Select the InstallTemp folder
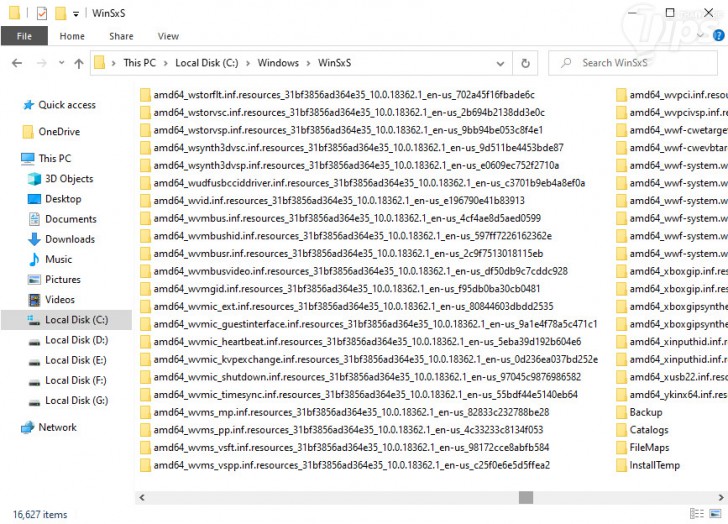Image resolution: width=728 pixels, height=524 pixels. pyautogui.click(x=648, y=465)
